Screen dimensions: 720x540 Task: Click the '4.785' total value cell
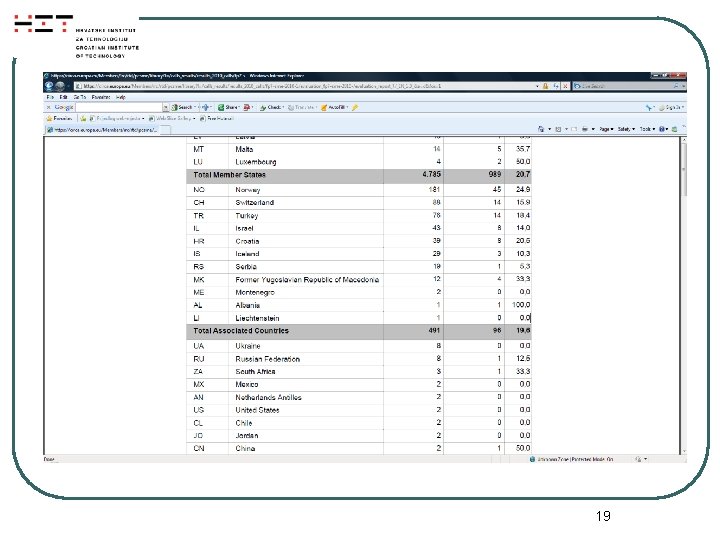[x=431, y=174]
